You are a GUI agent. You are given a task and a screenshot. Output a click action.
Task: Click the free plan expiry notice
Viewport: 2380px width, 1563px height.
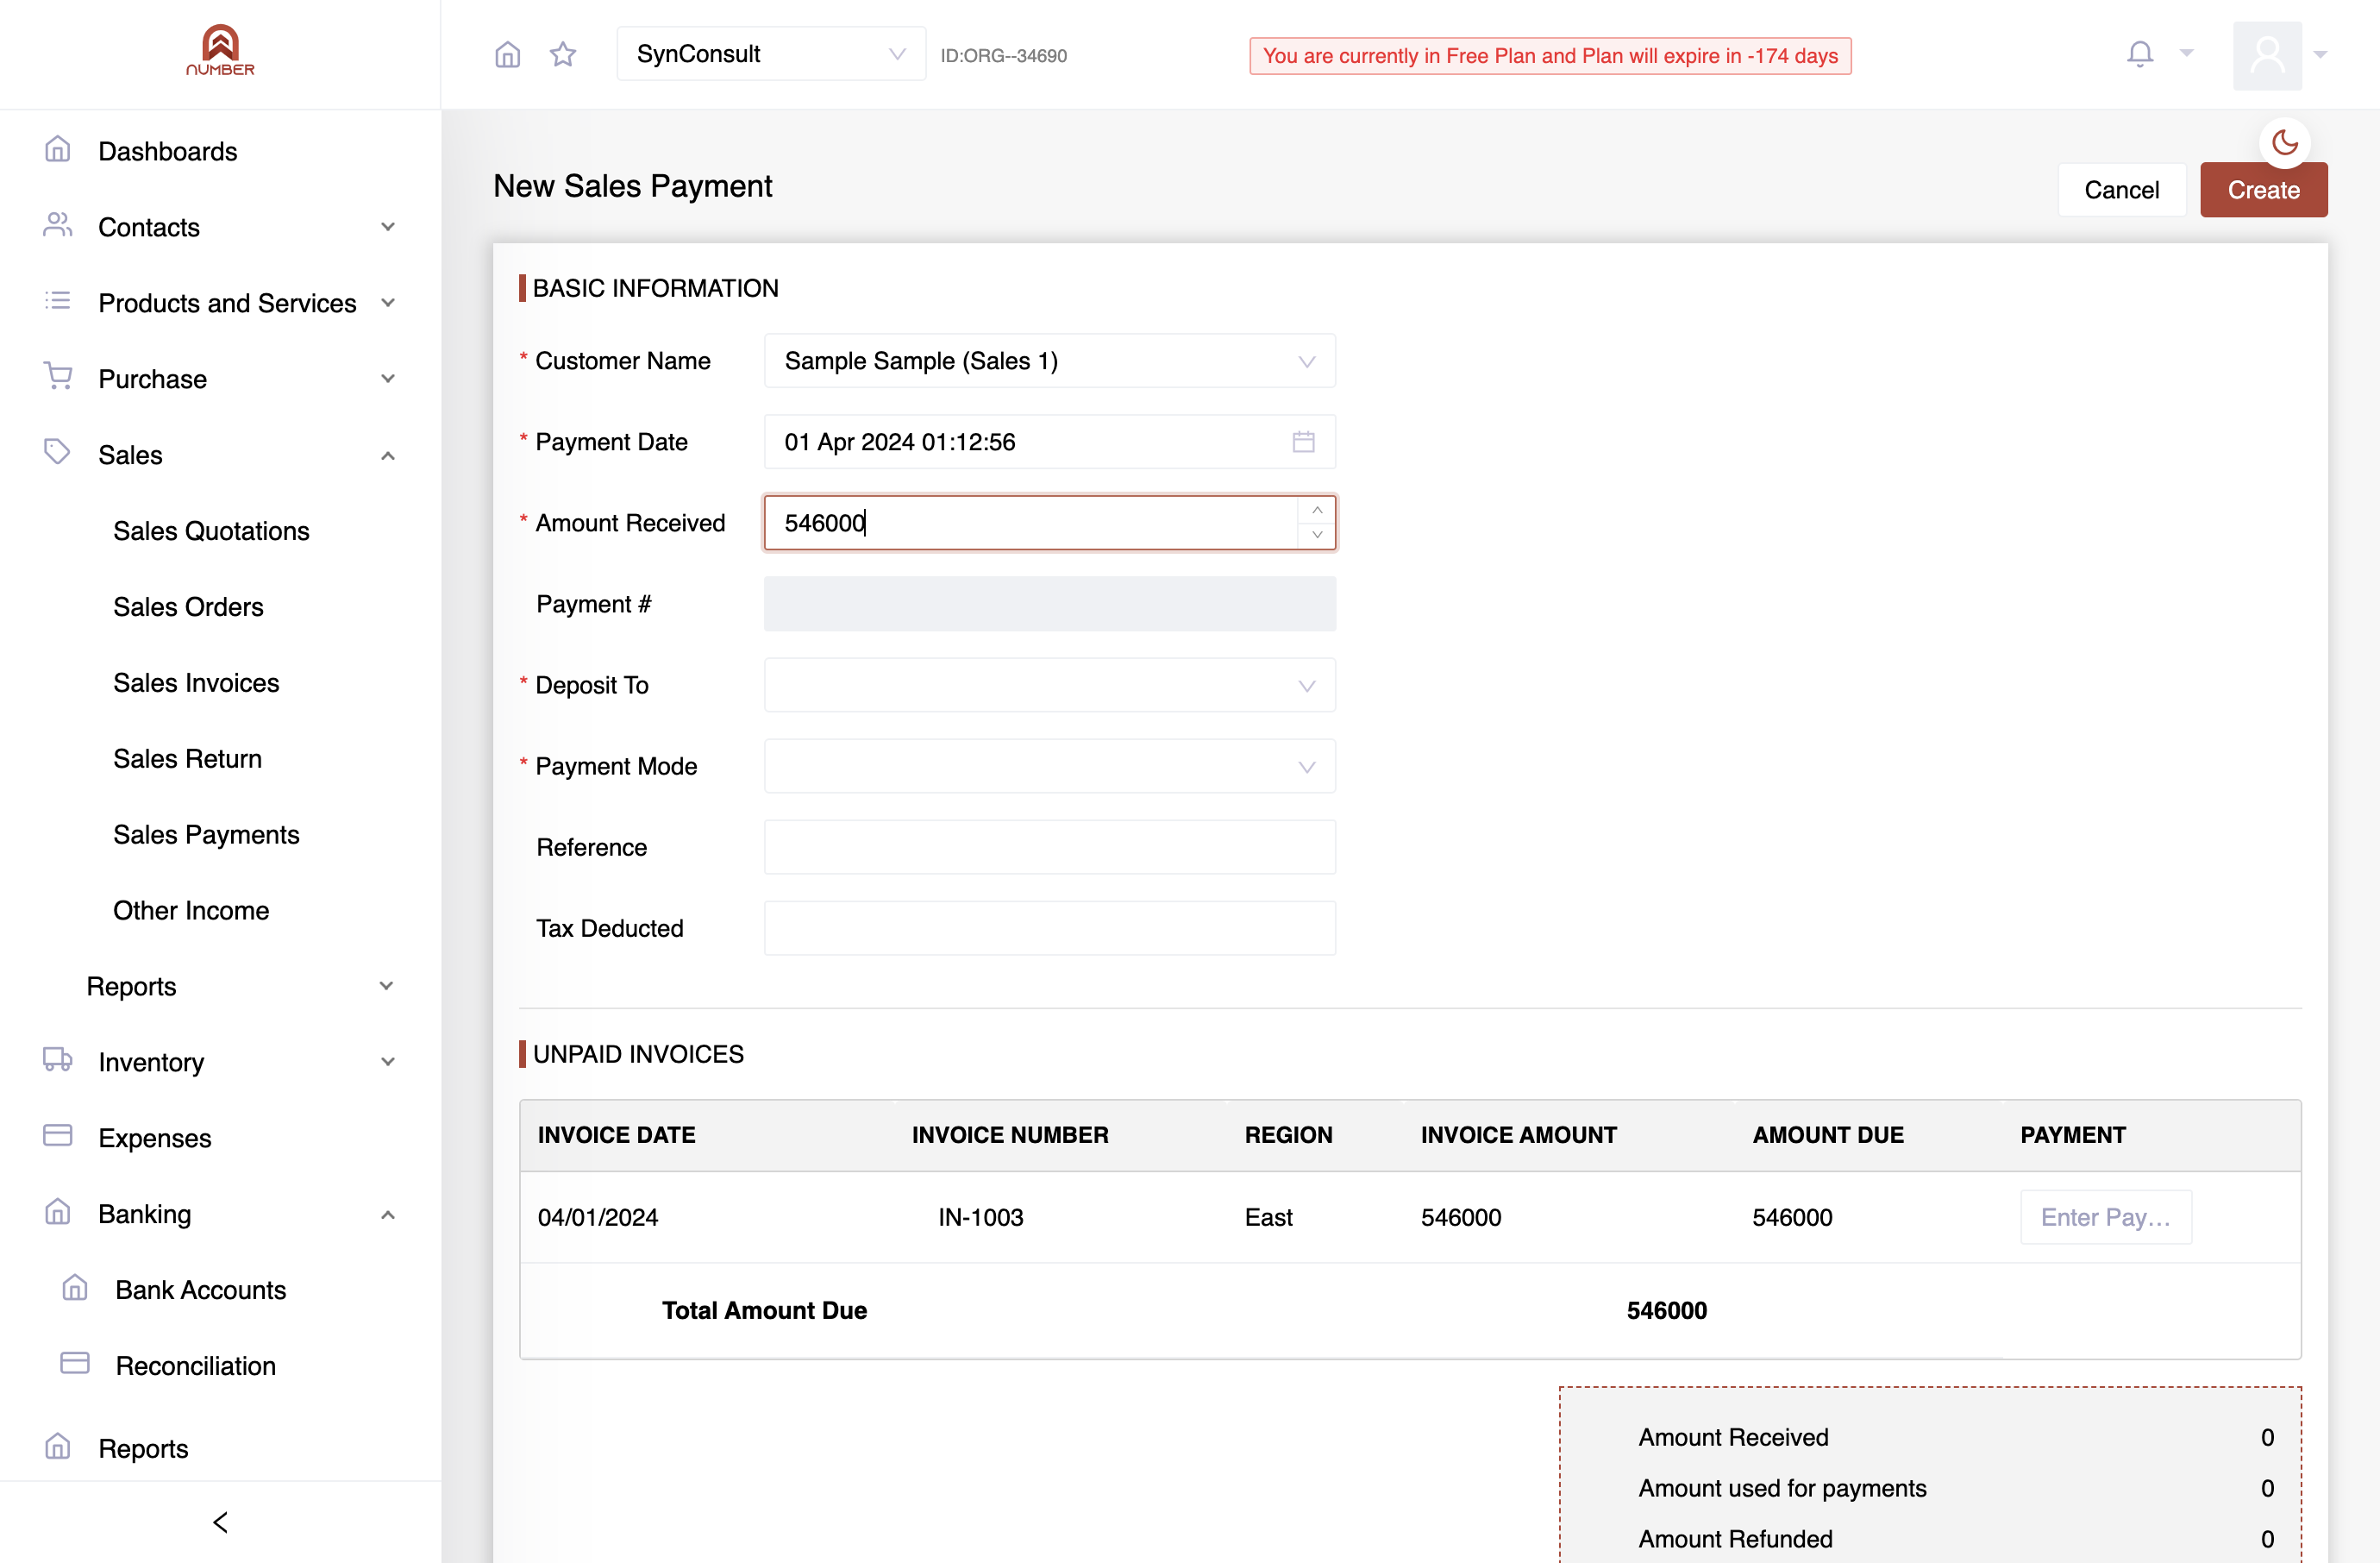pos(1549,56)
